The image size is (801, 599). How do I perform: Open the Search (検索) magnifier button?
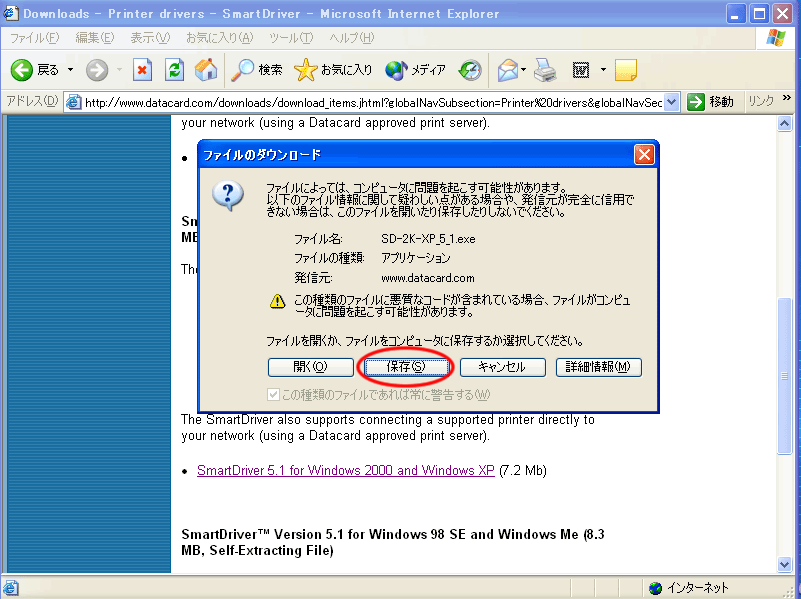tap(256, 70)
